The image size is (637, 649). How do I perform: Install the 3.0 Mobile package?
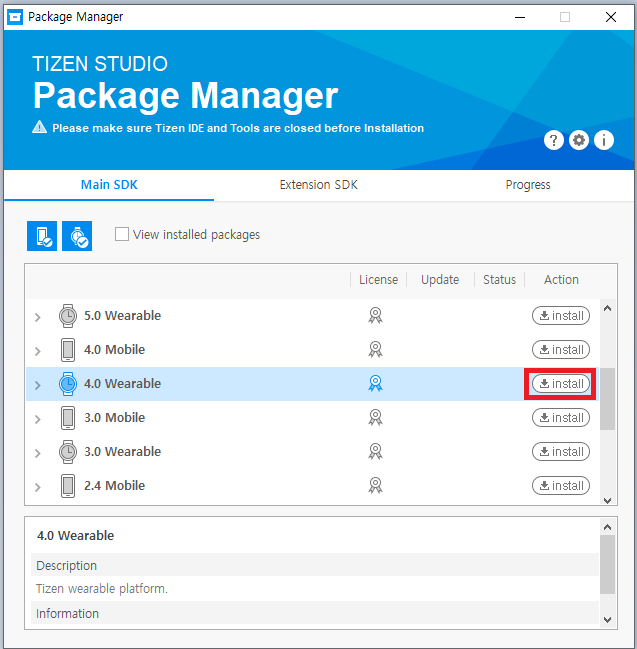point(561,418)
